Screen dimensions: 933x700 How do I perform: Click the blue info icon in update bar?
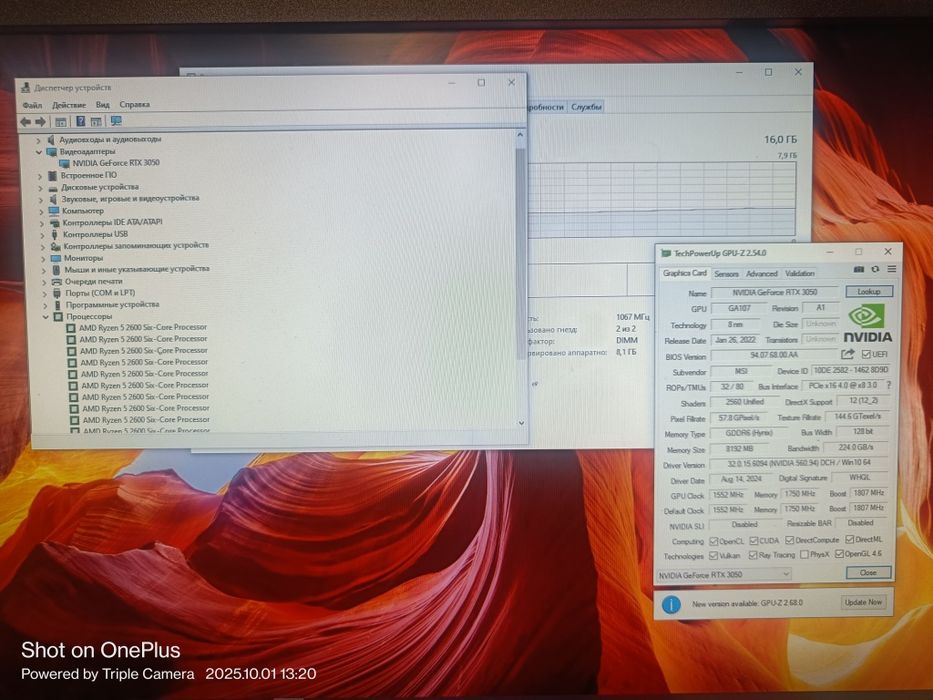671,604
